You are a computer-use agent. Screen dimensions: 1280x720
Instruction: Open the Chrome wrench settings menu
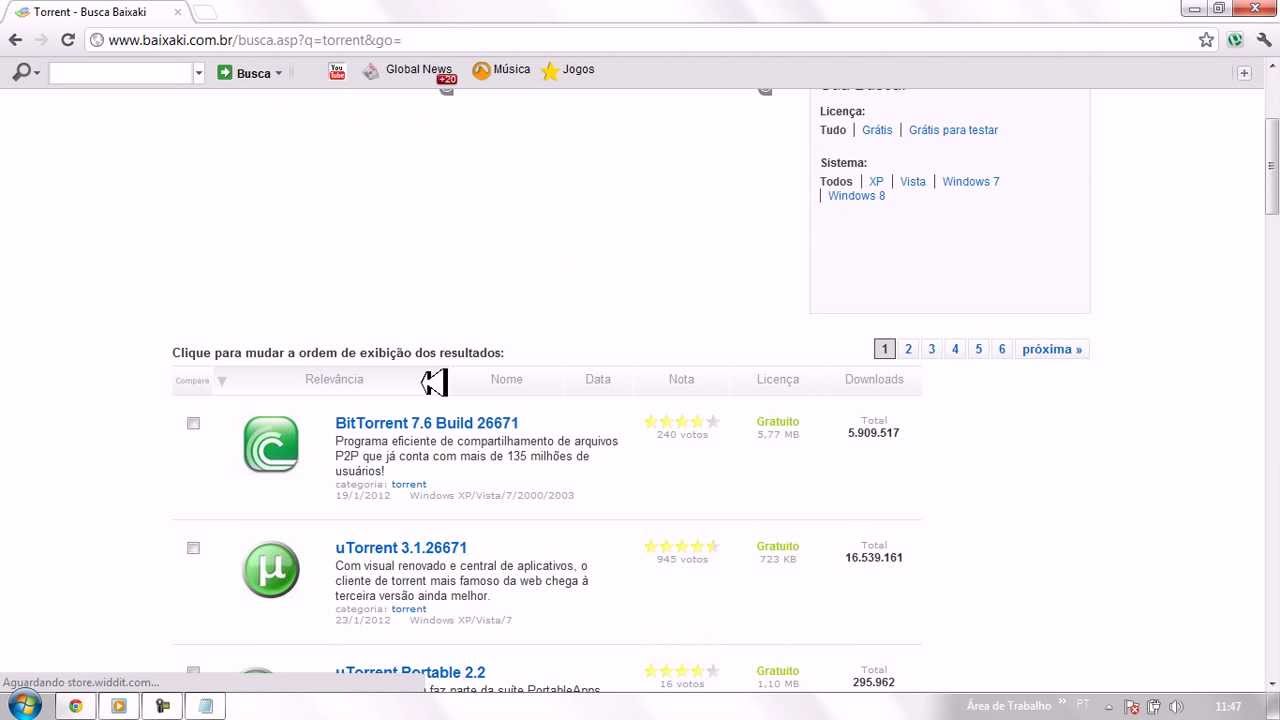pyautogui.click(x=1264, y=40)
